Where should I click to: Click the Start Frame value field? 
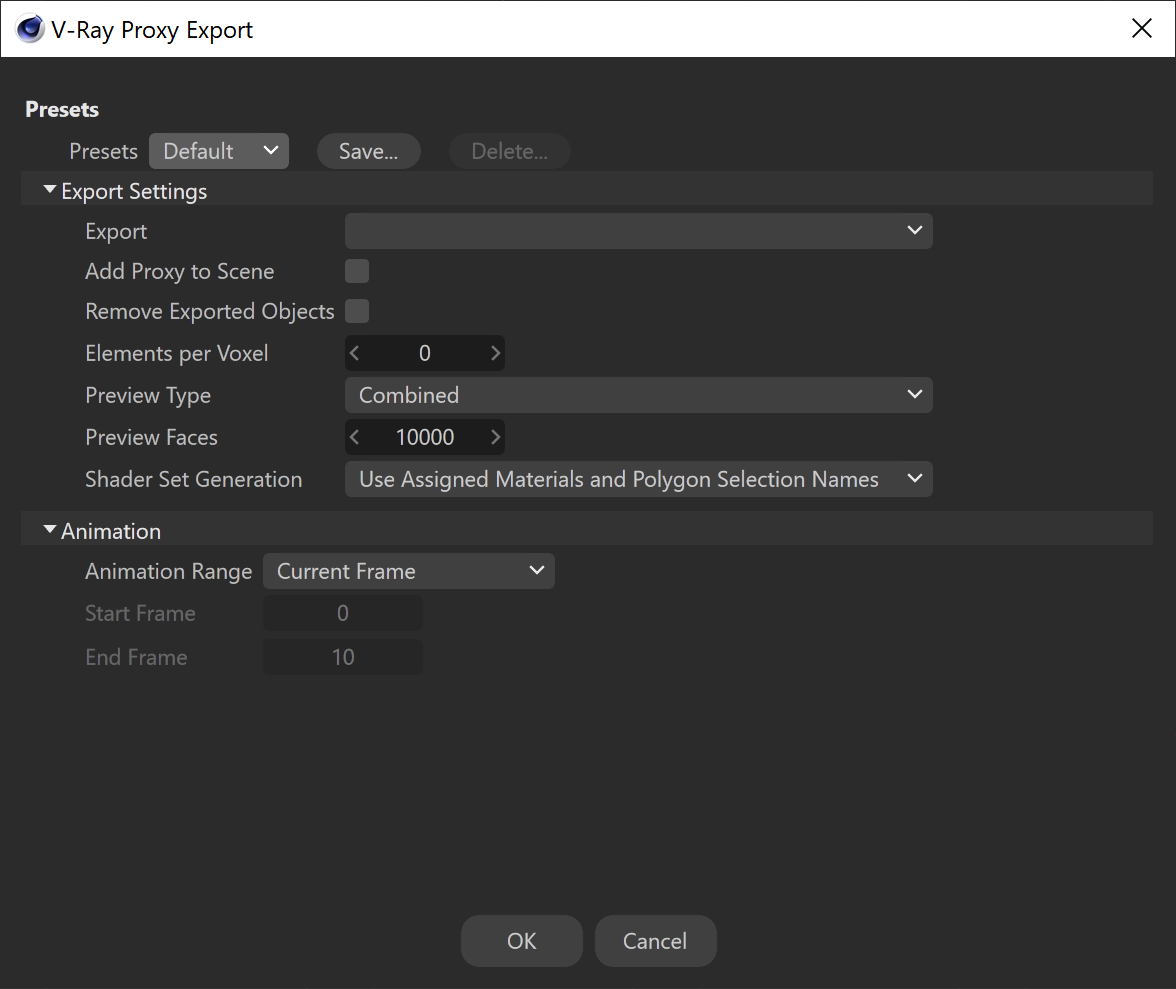pyautogui.click(x=343, y=613)
